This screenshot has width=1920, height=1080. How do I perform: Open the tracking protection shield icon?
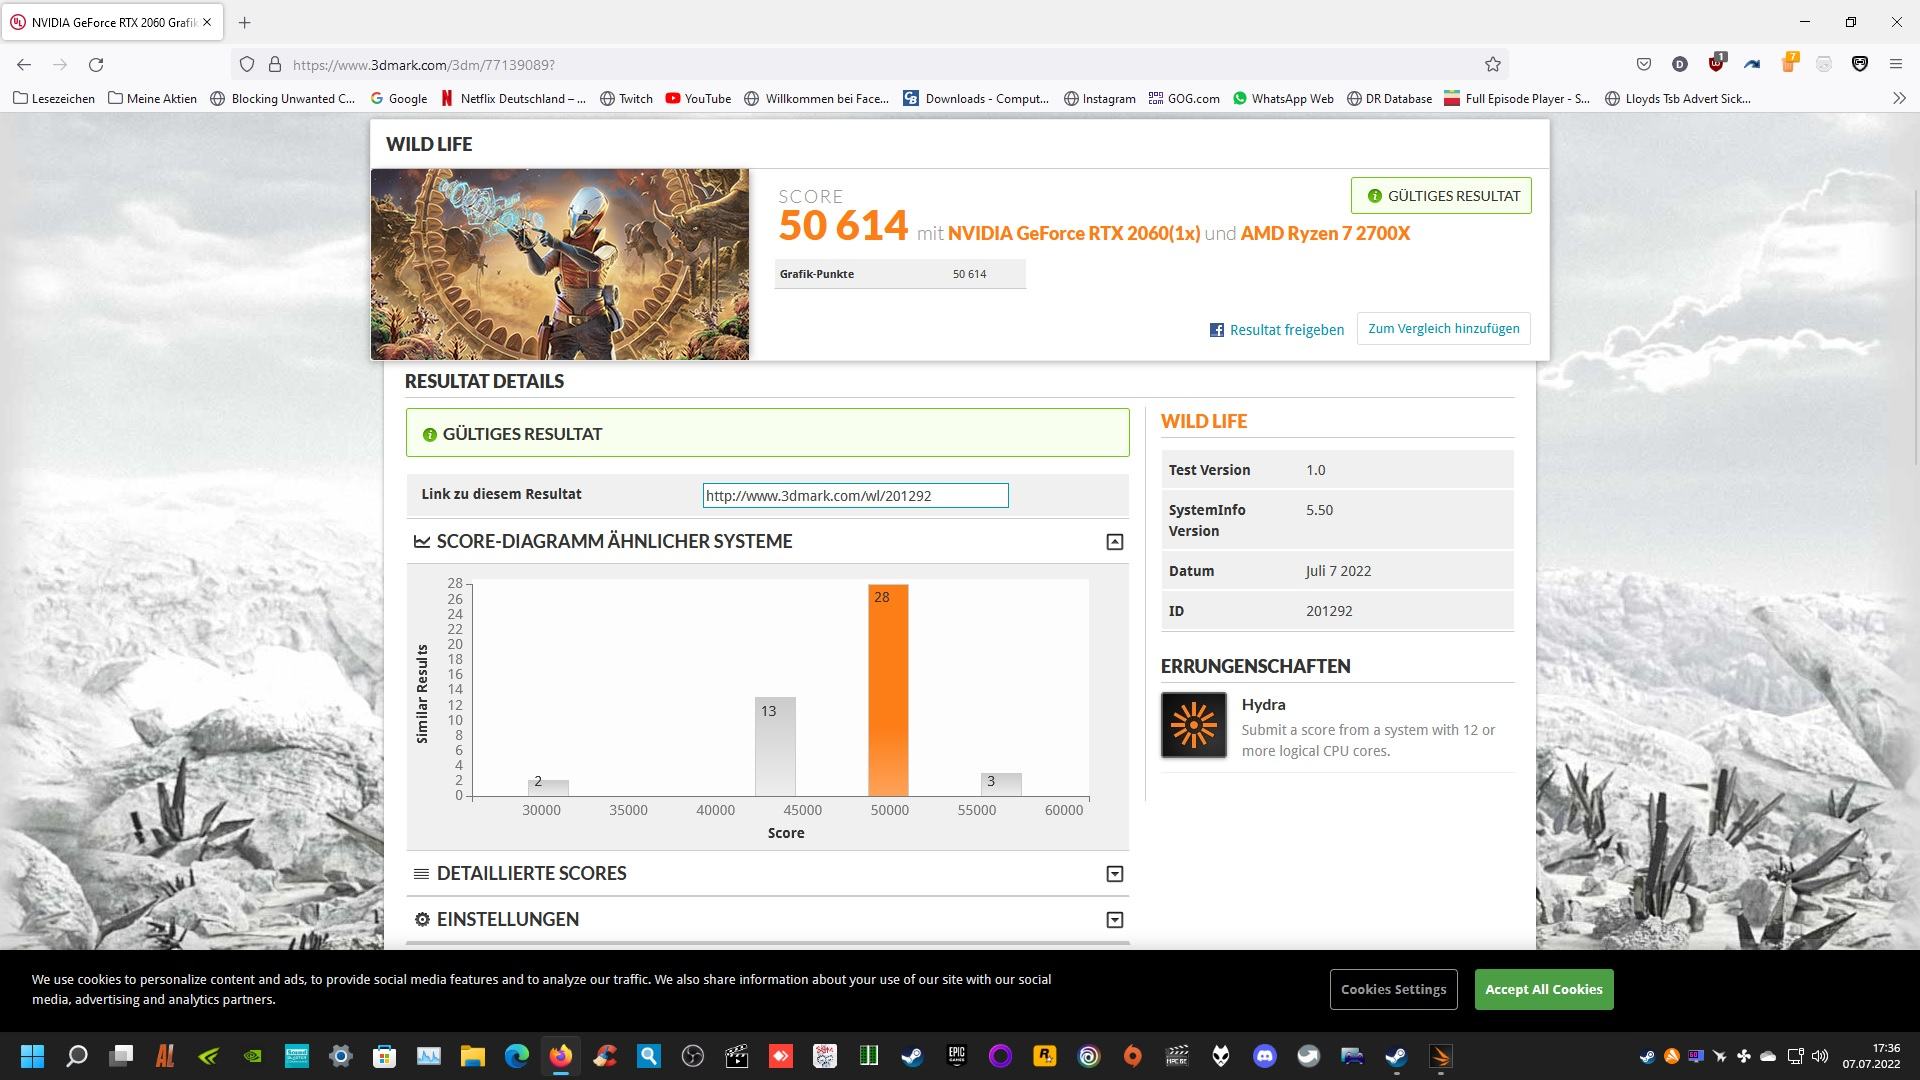247,64
